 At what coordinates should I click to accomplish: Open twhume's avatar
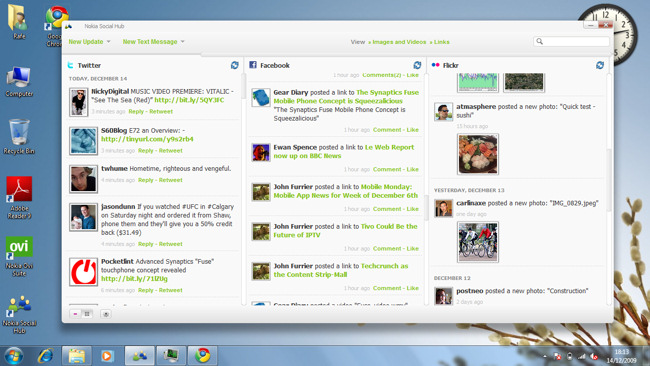pos(83,179)
